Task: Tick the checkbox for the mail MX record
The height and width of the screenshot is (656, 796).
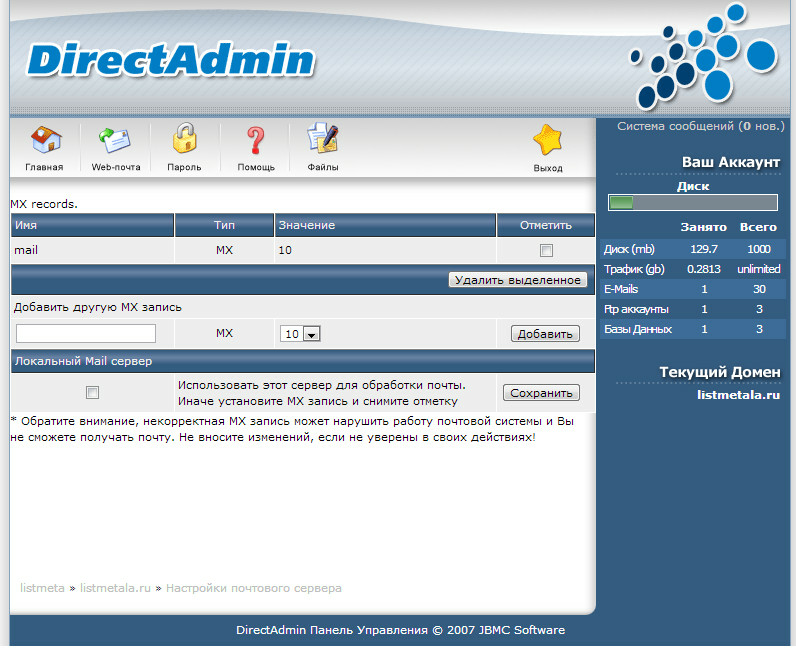Action: pyautogui.click(x=546, y=250)
